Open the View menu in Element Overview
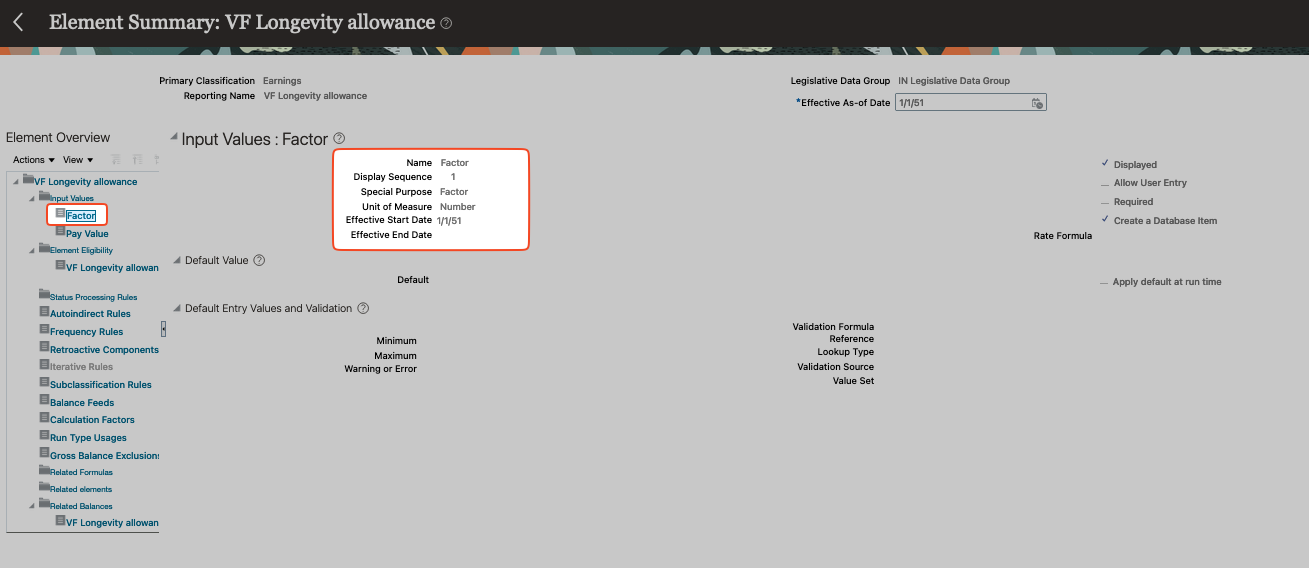Screen dimensions: 1309x568 [77, 160]
